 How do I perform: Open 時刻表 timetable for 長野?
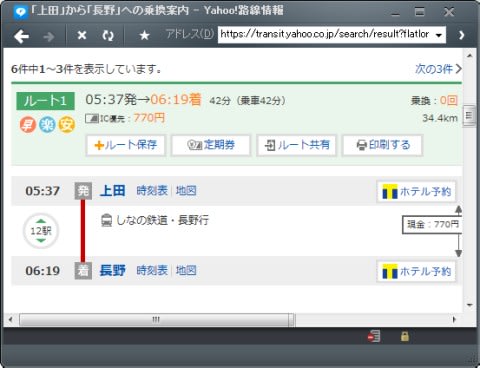[152, 270]
